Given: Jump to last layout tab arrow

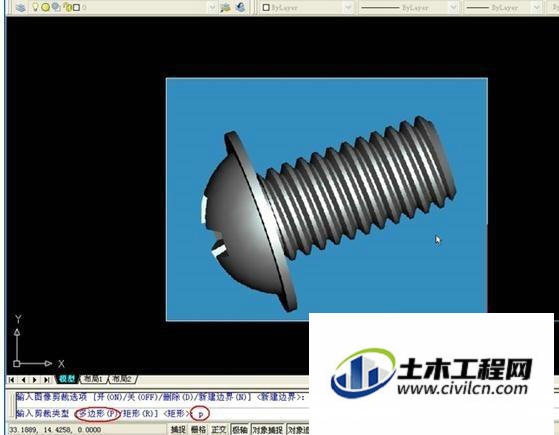Looking at the screenshot, I should (x=46, y=380).
